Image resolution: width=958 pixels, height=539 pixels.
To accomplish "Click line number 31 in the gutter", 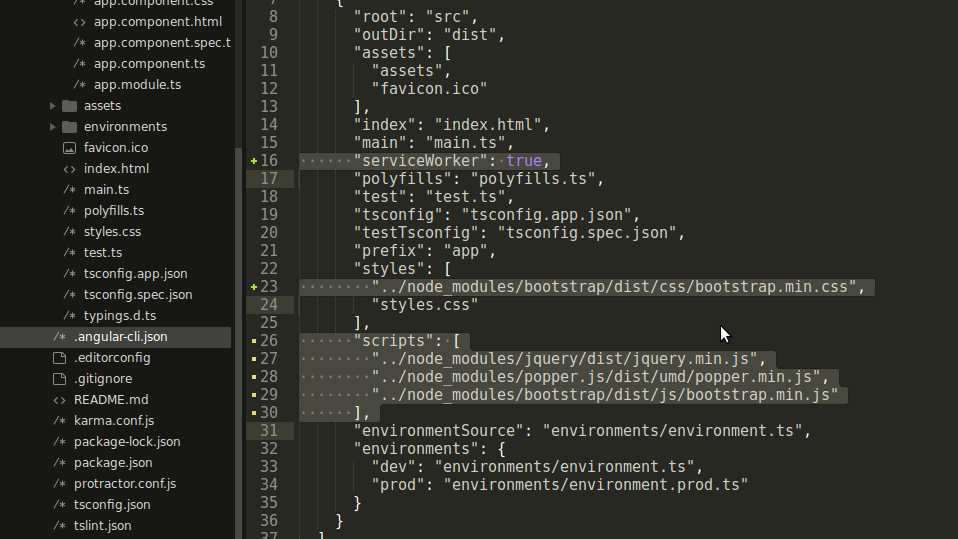I will point(268,431).
